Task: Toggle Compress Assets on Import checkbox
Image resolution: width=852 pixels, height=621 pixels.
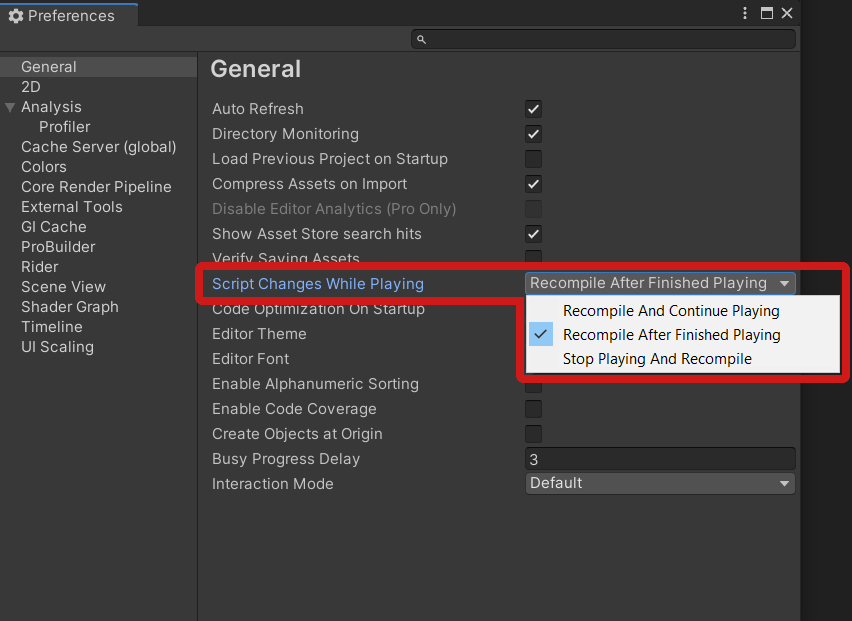Action: 533,184
